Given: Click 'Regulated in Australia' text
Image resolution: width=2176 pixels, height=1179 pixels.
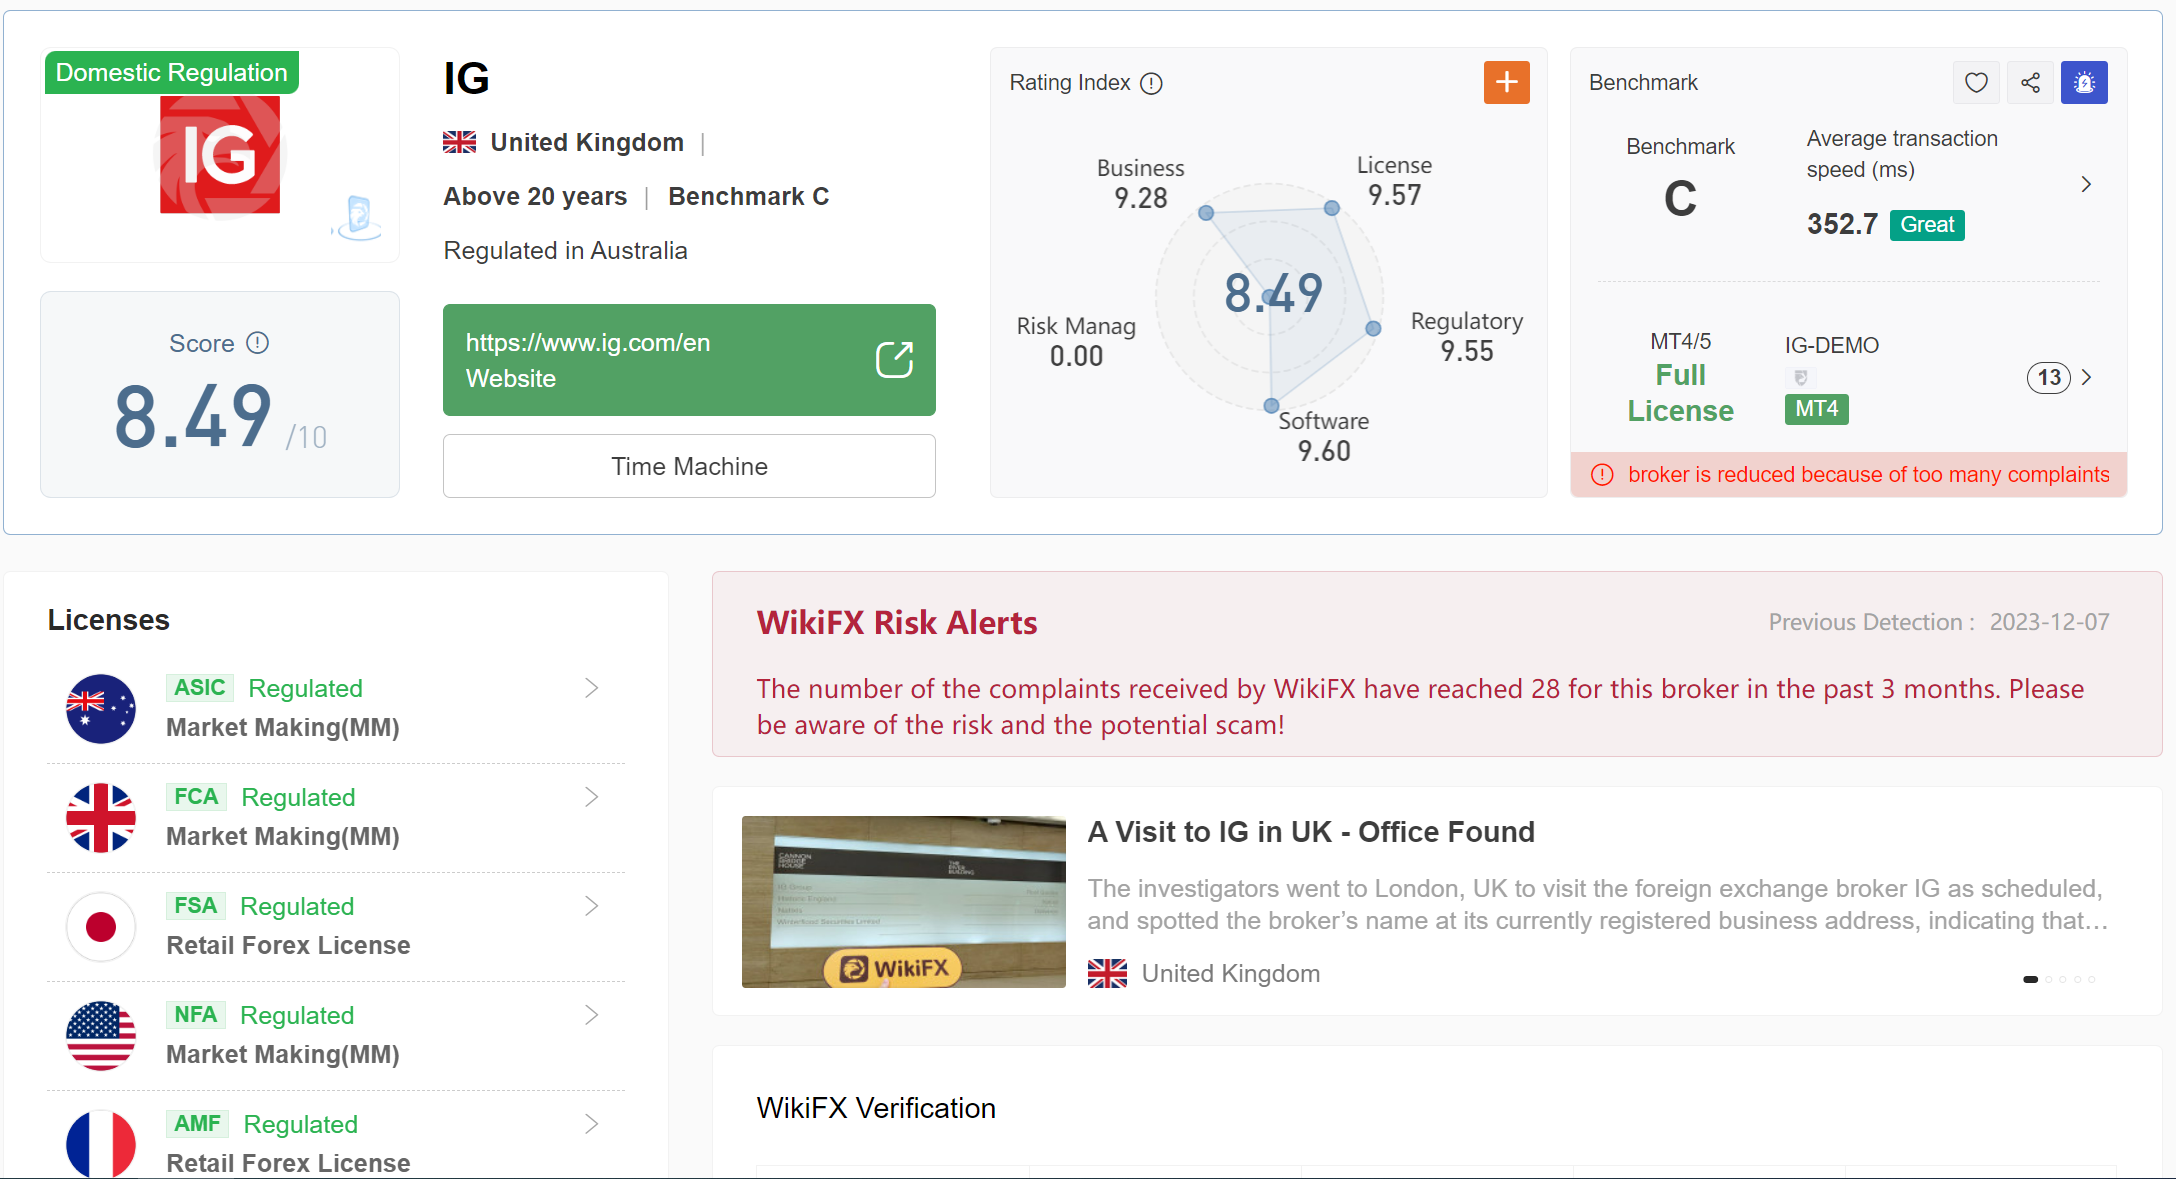Looking at the screenshot, I should (565, 250).
